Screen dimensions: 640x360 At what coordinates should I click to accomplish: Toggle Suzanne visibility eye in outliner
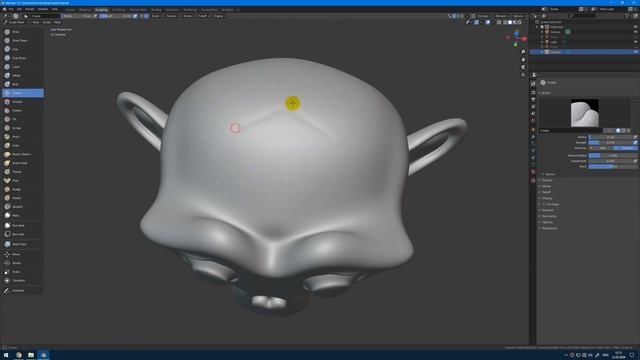coord(635,52)
